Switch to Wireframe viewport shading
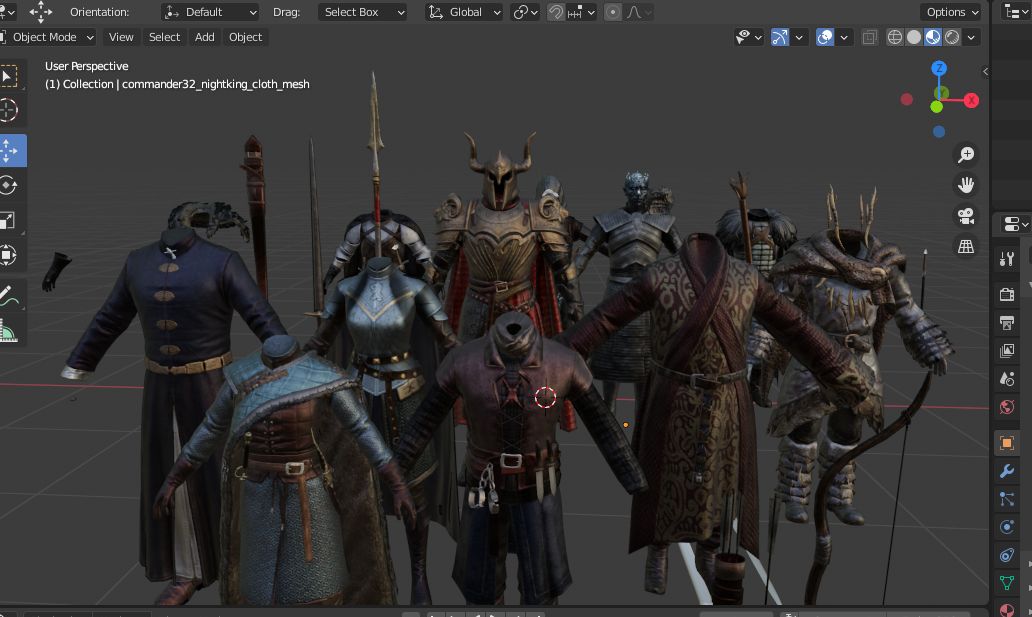The image size is (1032, 617). point(894,38)
